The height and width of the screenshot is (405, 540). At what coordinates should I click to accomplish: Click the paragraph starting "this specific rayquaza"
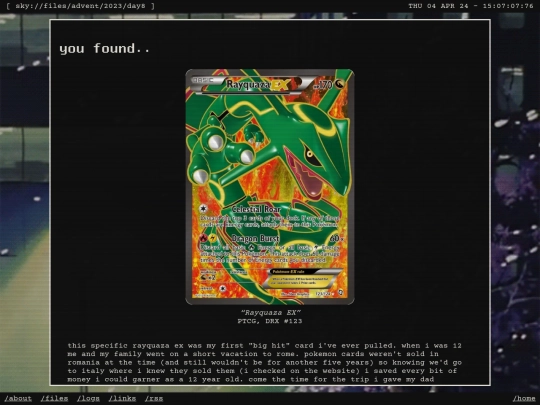[264, 362]
